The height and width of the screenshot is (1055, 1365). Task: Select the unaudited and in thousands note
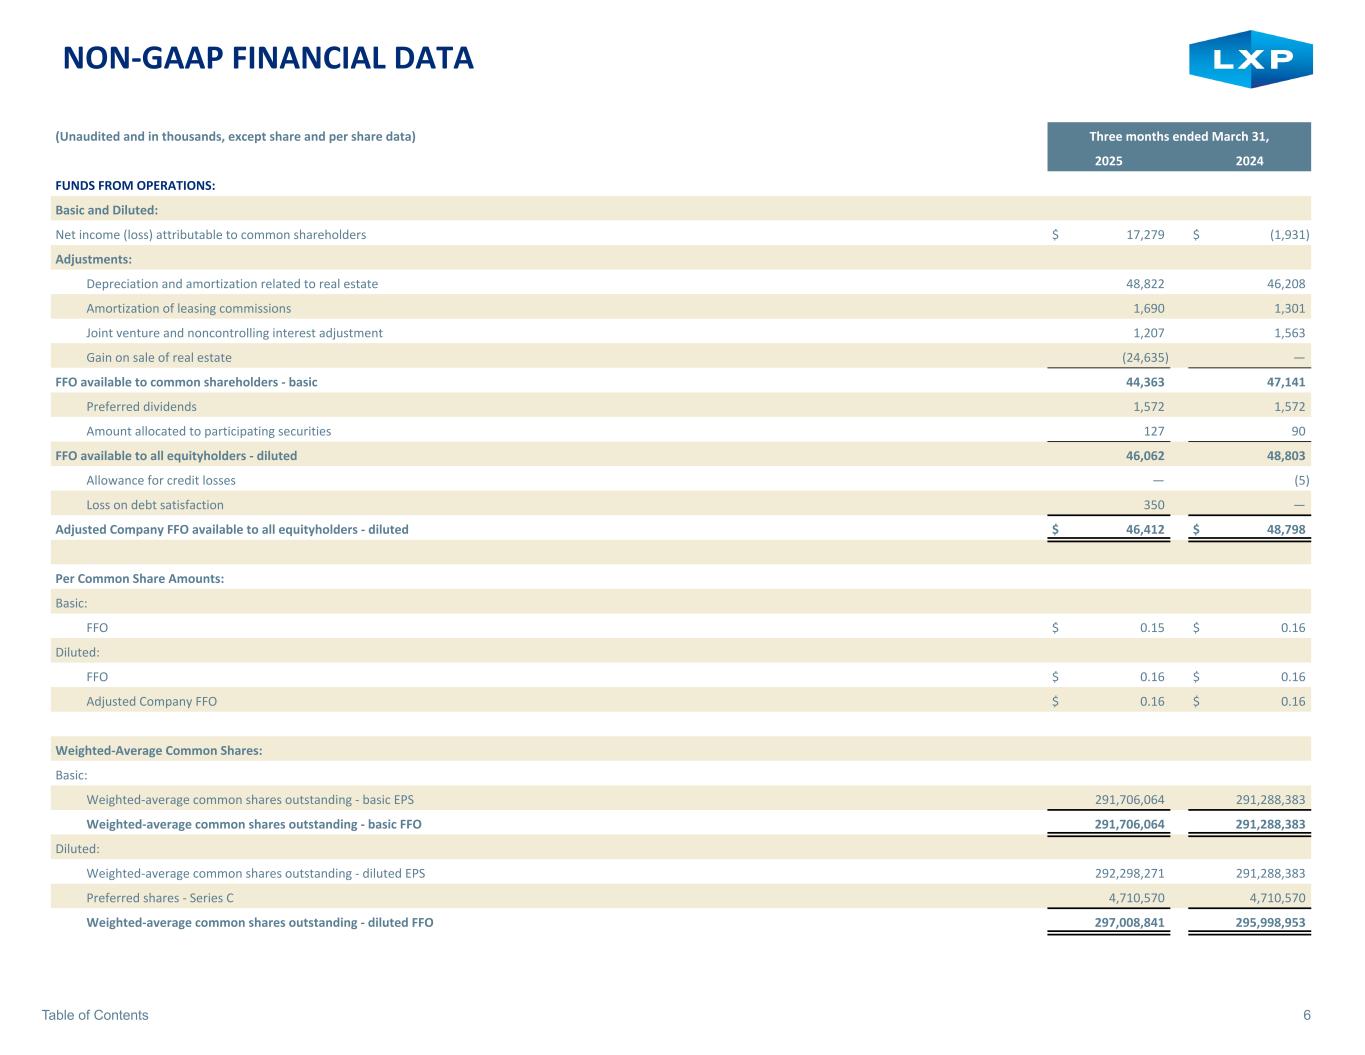[235, 136]
